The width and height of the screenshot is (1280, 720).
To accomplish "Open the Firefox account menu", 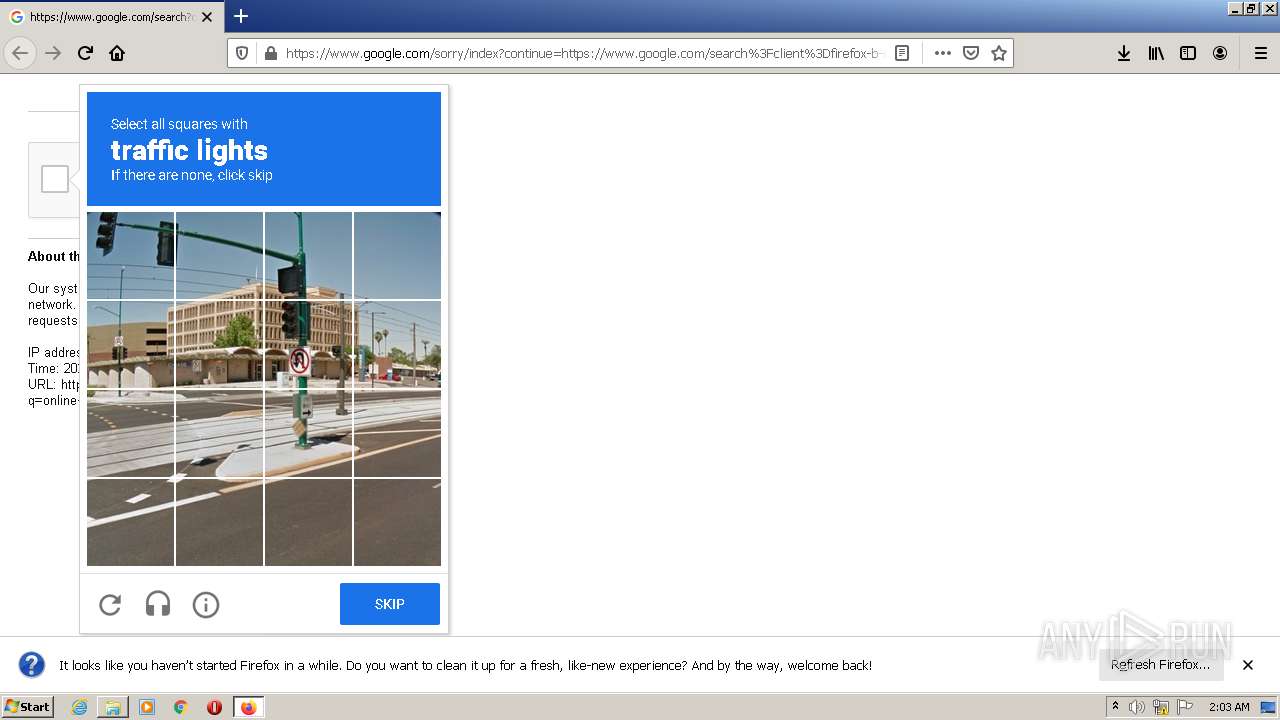I will pos(1220,53).
